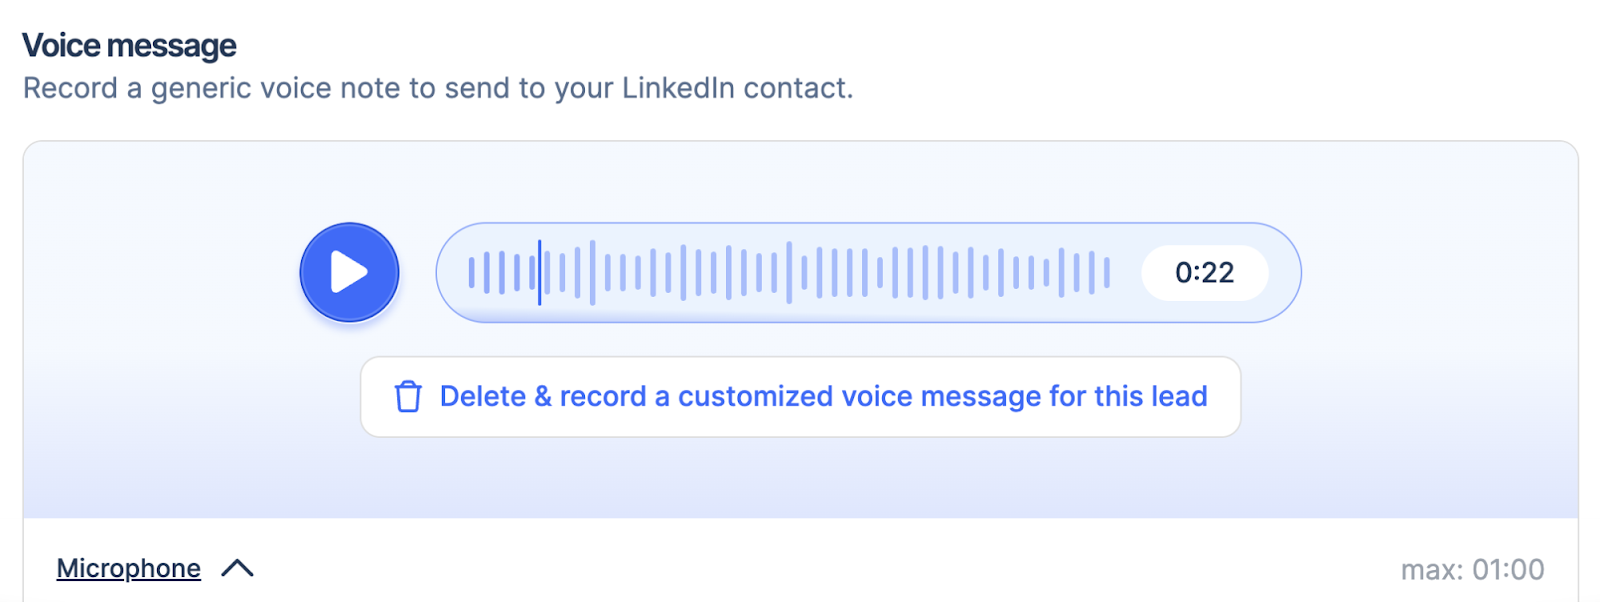Image resolution: width=1600 pixels, height=602 pixels.
Task: Jump to the last waveform bar
Action: point(1107,272)
